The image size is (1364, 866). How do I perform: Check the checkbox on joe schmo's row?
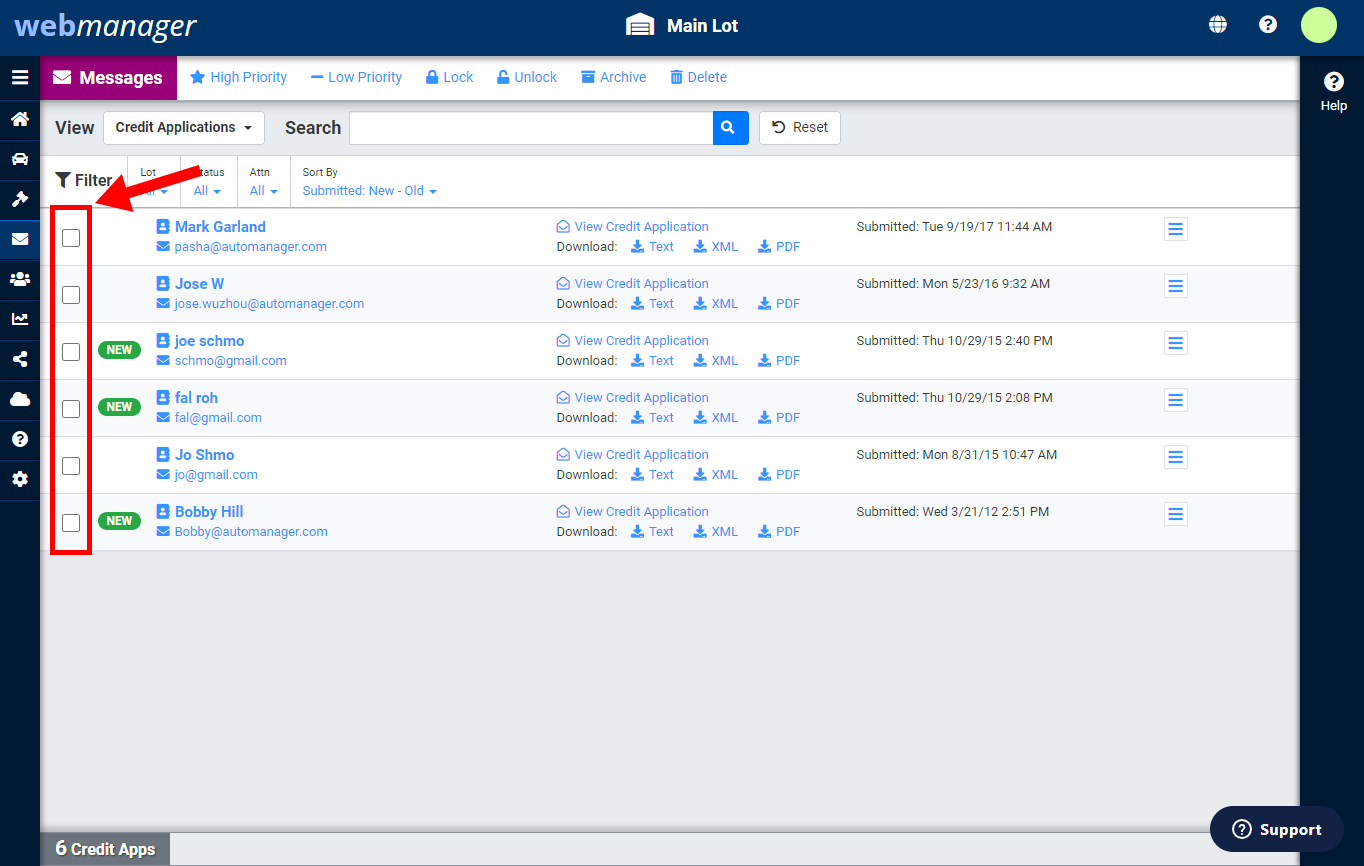pos(70,351)
